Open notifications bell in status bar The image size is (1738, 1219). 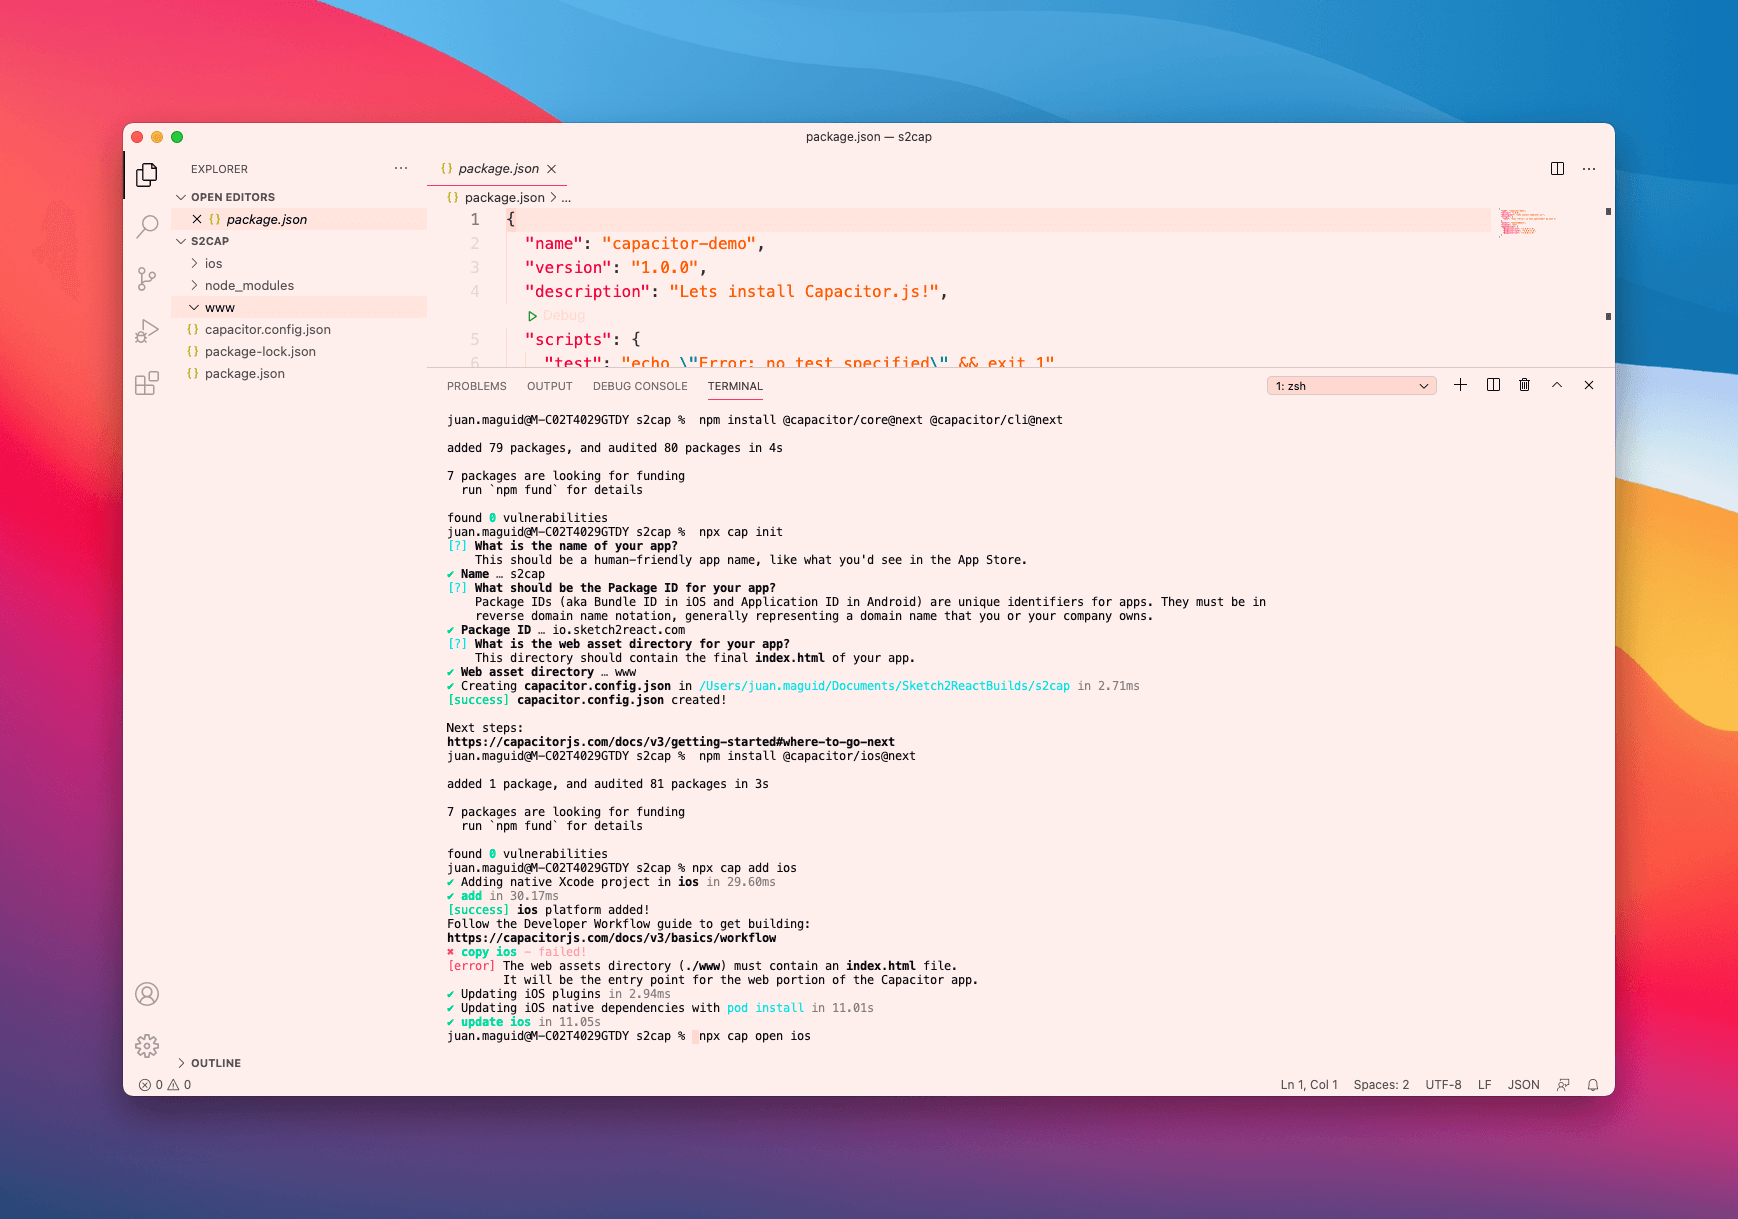coord(1593,1085)
